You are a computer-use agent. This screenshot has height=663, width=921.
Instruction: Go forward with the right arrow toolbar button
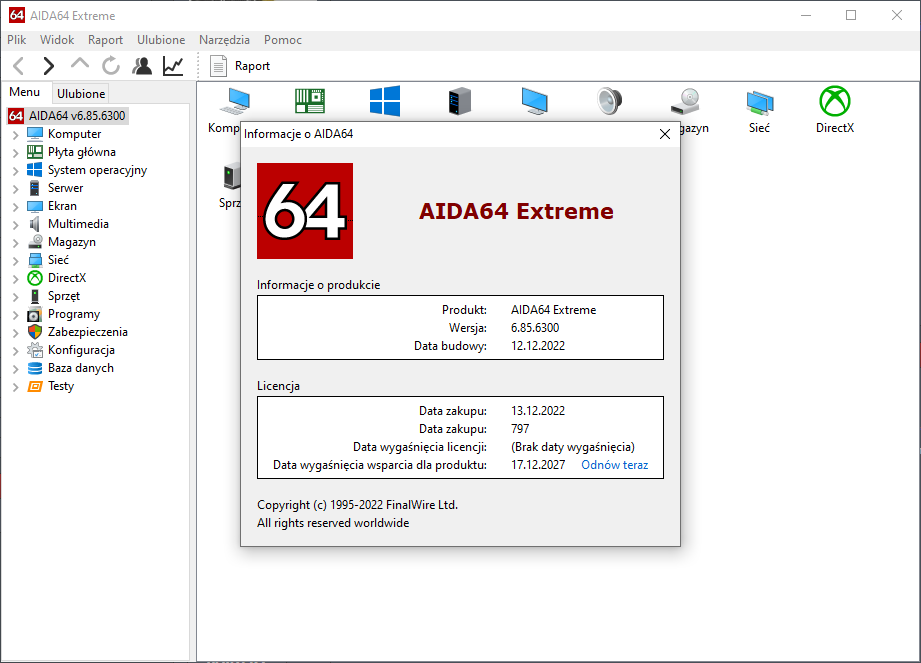click(49, 66)
